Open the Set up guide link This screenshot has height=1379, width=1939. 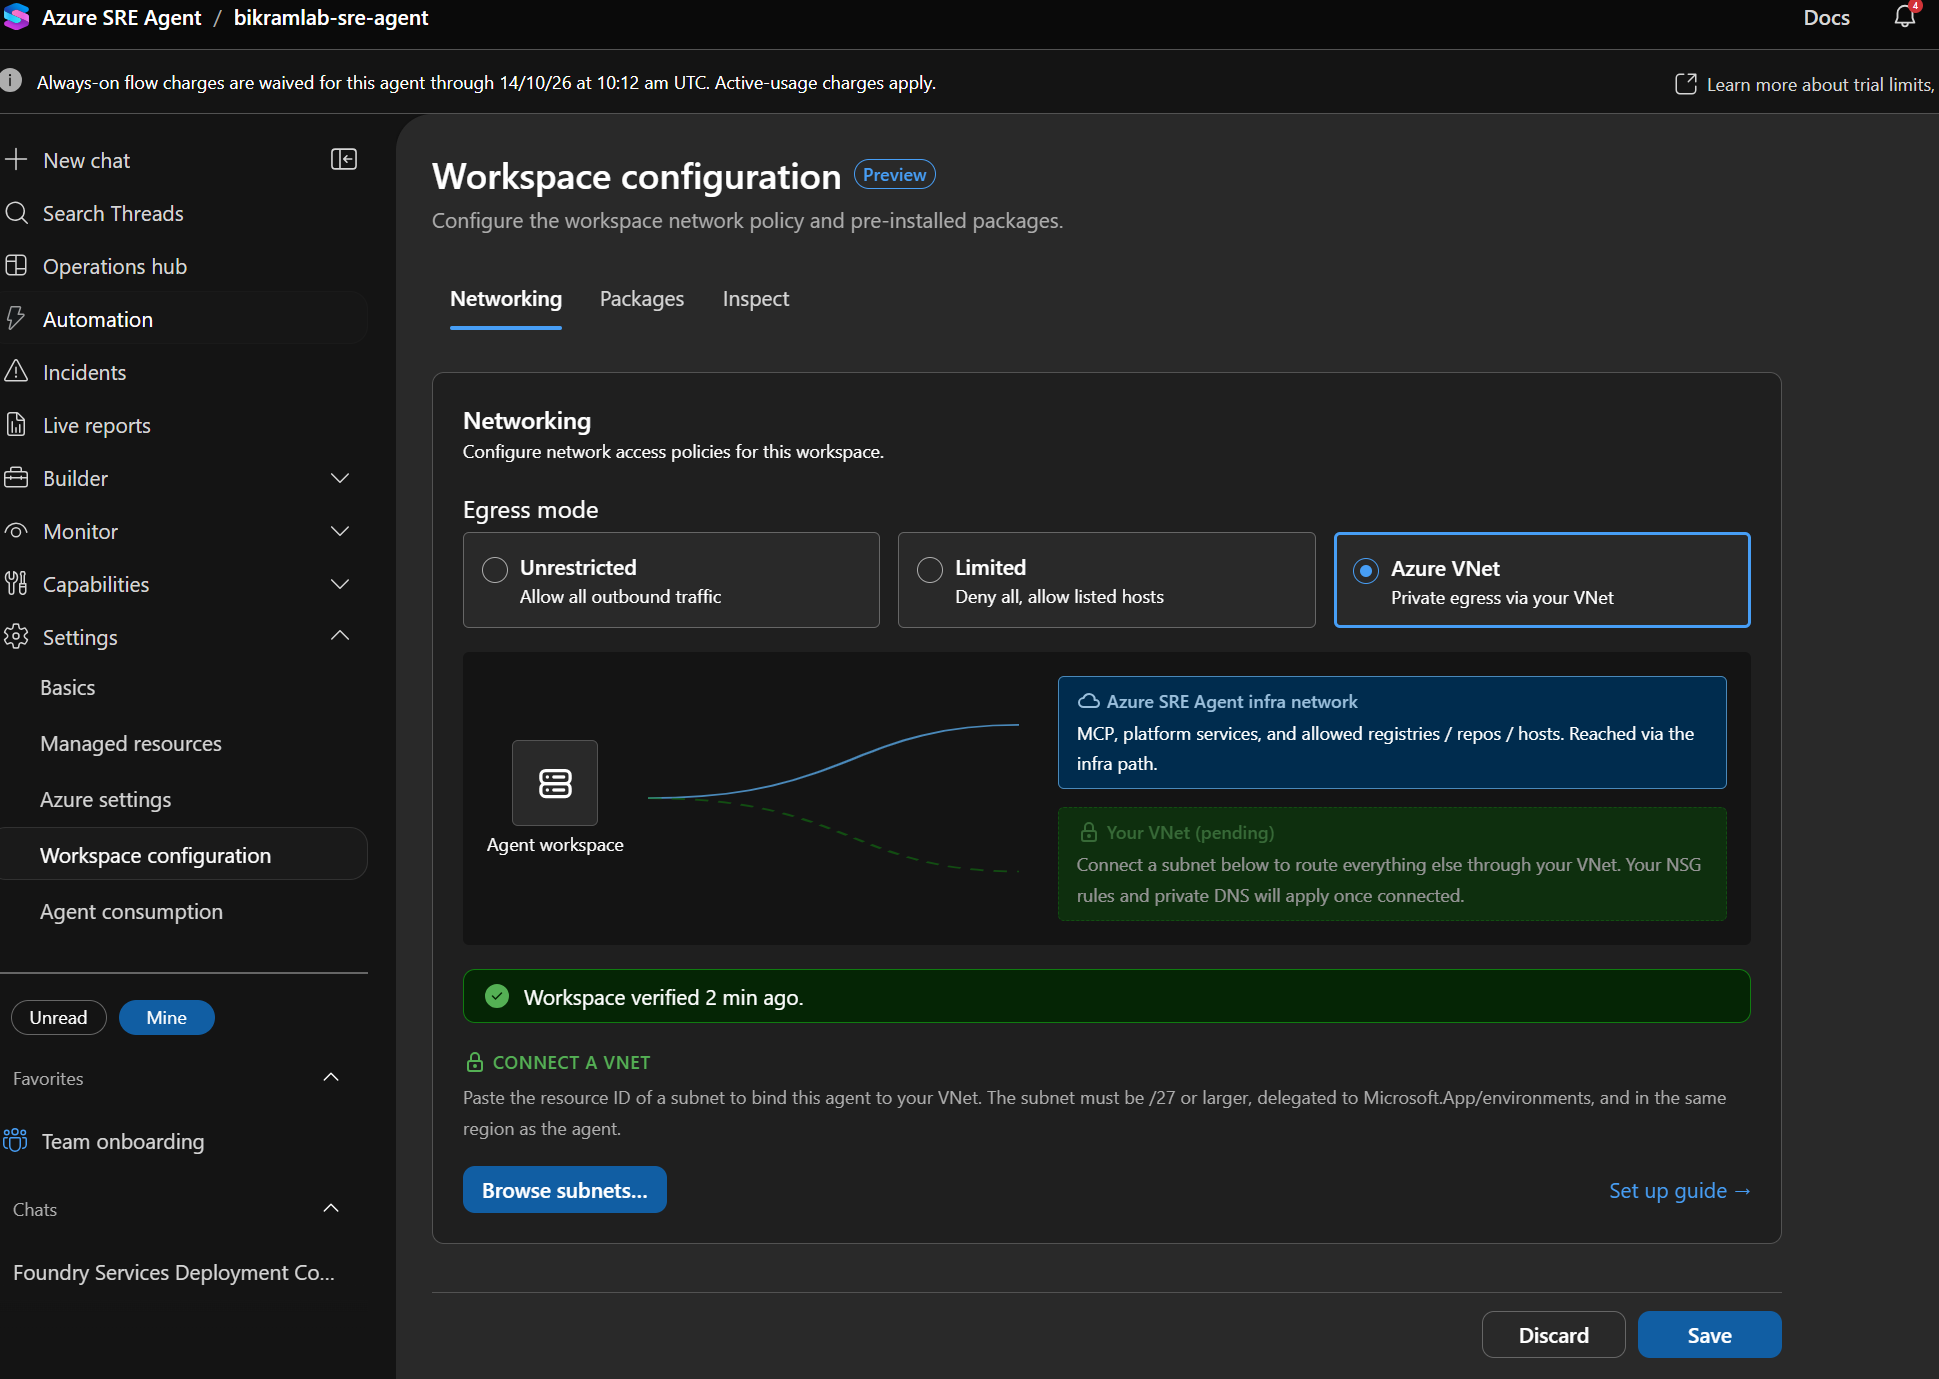click(1680, 1190)
